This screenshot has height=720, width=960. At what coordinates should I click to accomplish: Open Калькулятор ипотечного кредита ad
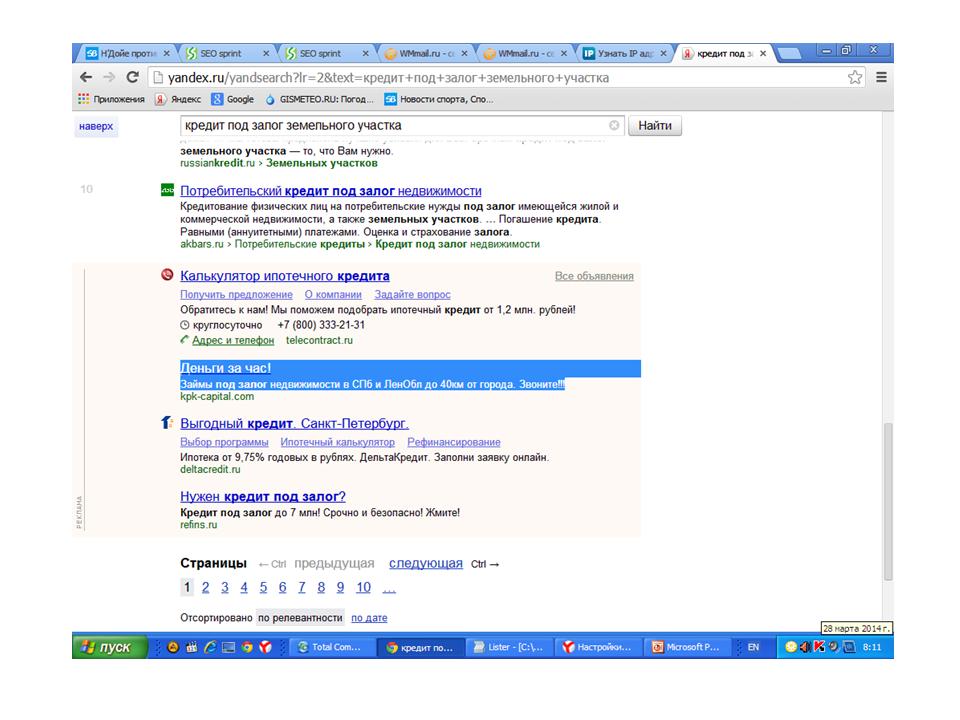(285, 276)
